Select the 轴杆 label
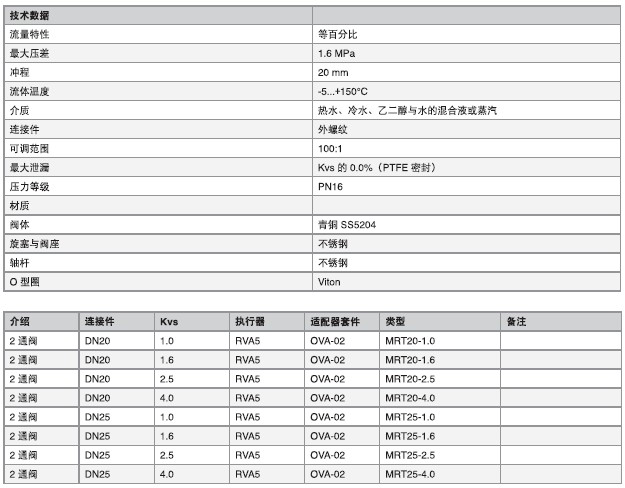 pyautogui.click(x=20, y=263)
